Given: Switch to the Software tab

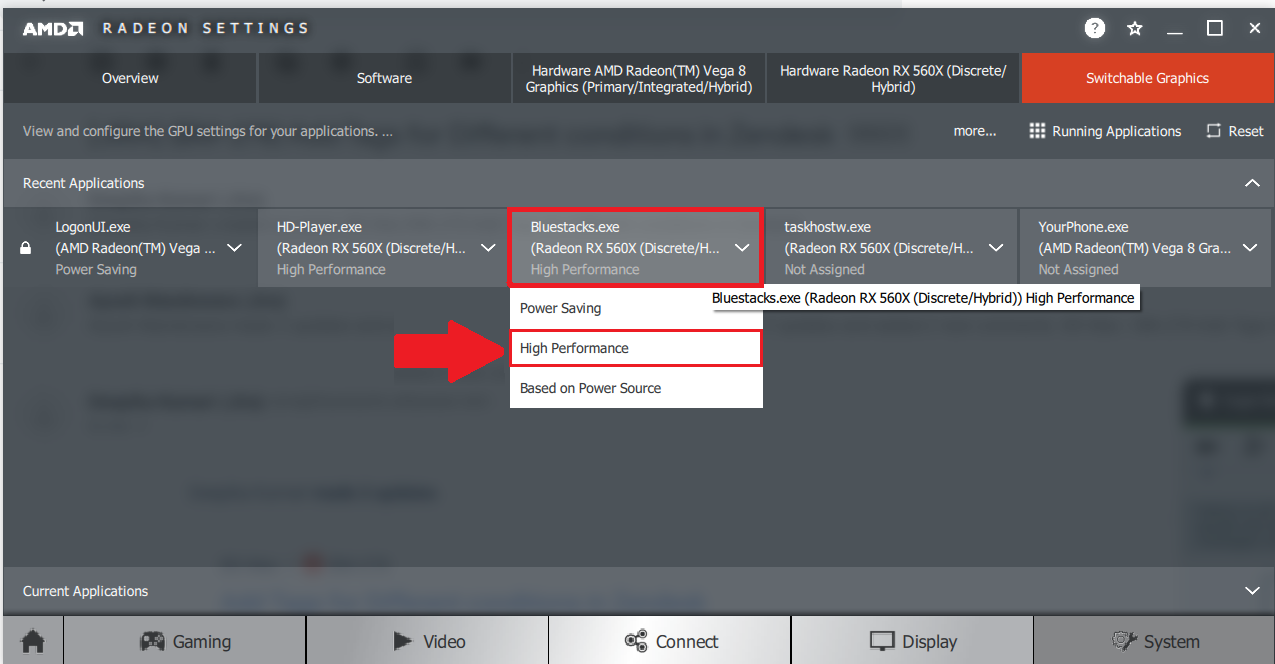Looking at the screenshot, I should click(x=384, y=78).
